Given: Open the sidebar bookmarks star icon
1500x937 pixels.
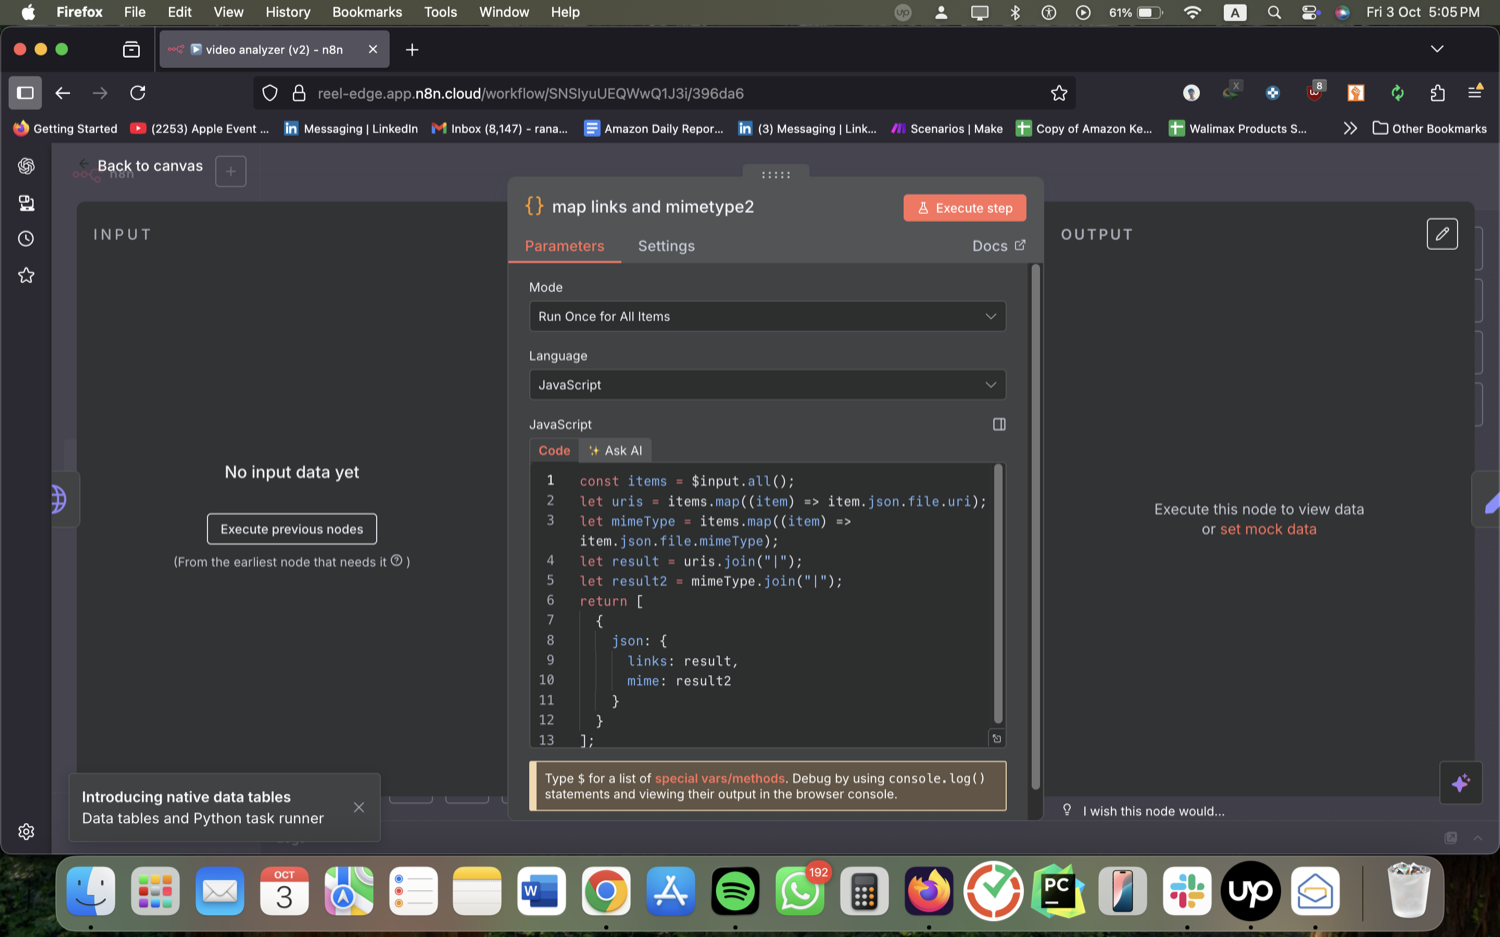Looking at the screenshot, I should (26, 275).
